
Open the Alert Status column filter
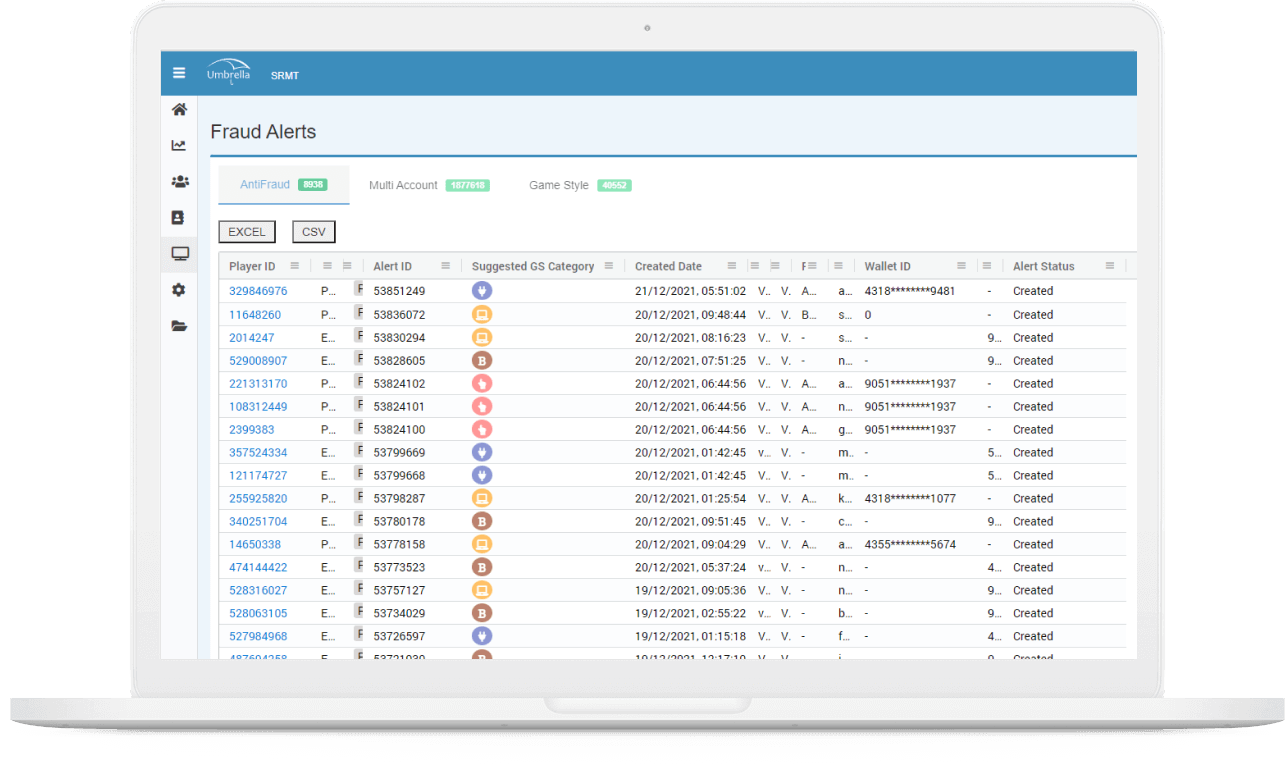pyautogui.click(x=1110, y=265)
